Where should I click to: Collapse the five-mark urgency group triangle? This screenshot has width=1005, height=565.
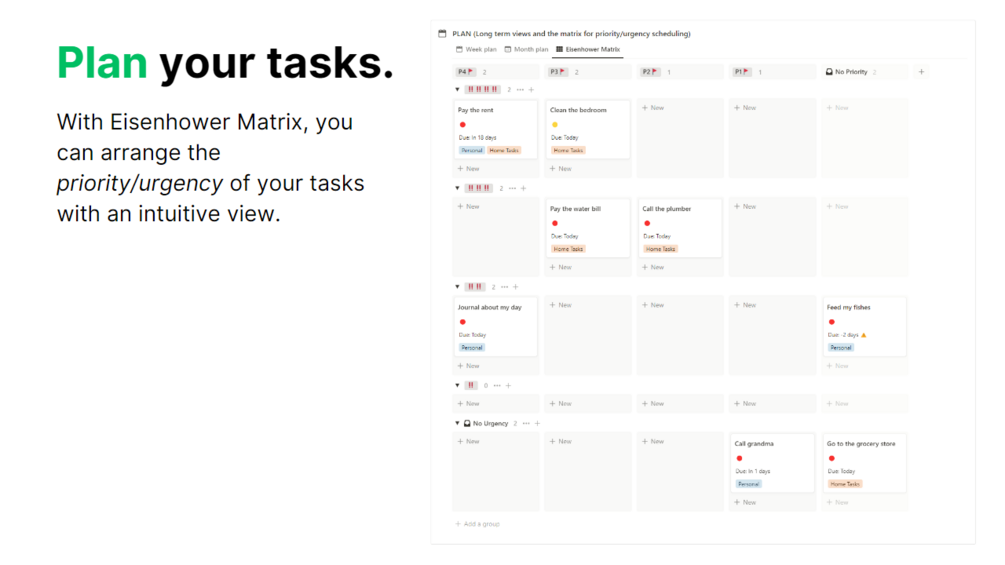457,90
